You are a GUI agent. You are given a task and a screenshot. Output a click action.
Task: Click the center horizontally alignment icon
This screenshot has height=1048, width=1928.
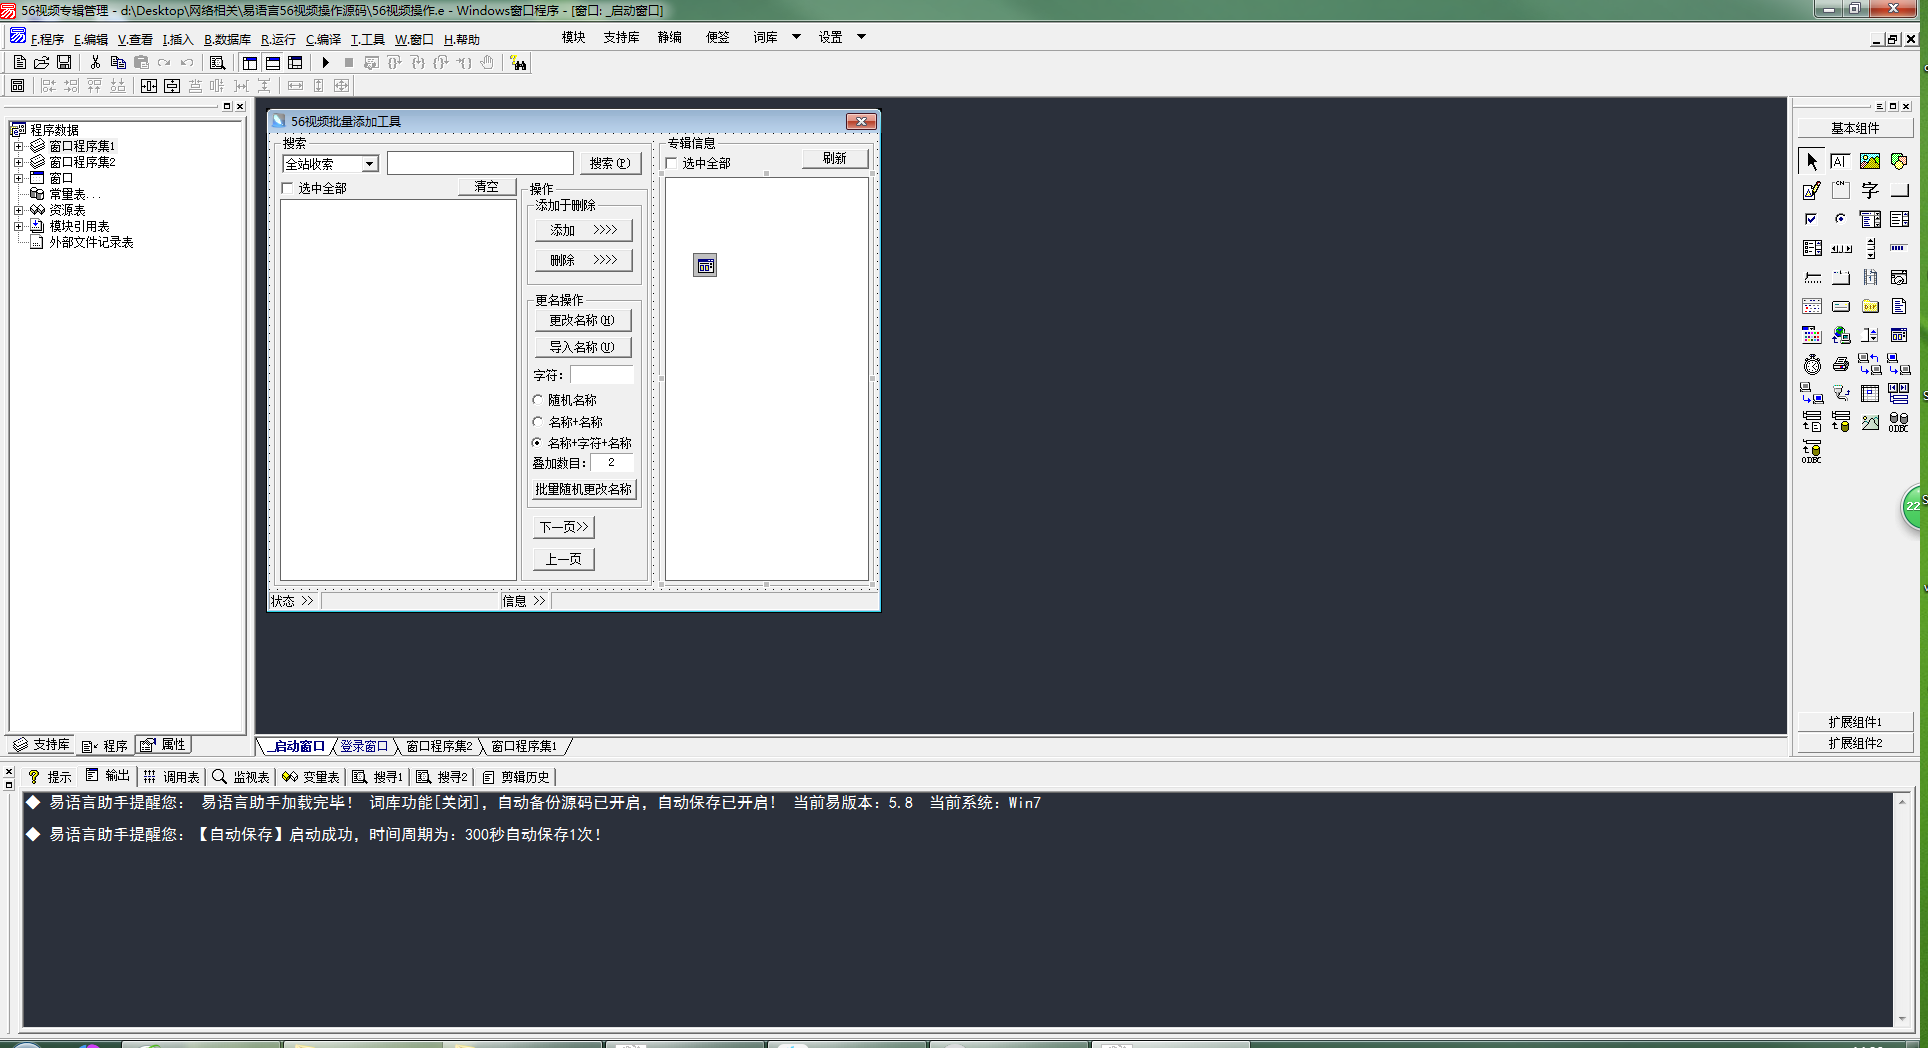tap(149, 86)
